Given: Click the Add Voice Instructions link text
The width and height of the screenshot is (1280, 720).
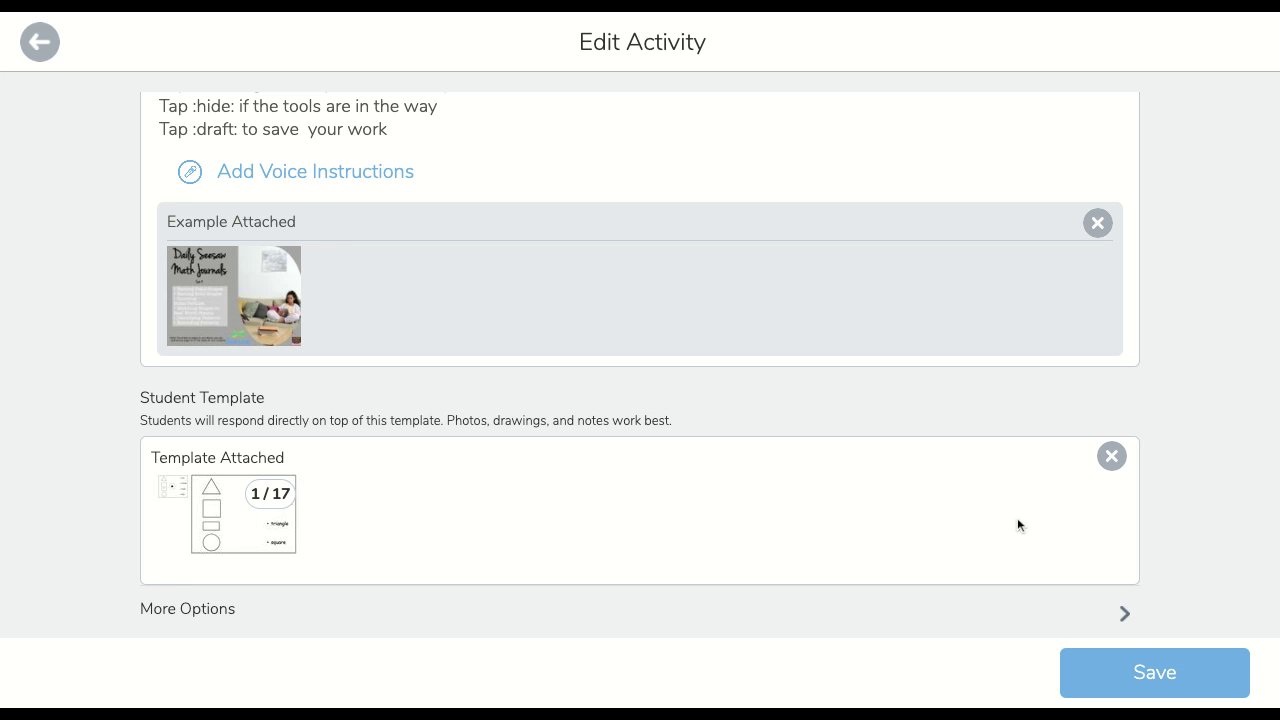Looking at the screenshot, I should pyautogui.click(x=315, y=172).
